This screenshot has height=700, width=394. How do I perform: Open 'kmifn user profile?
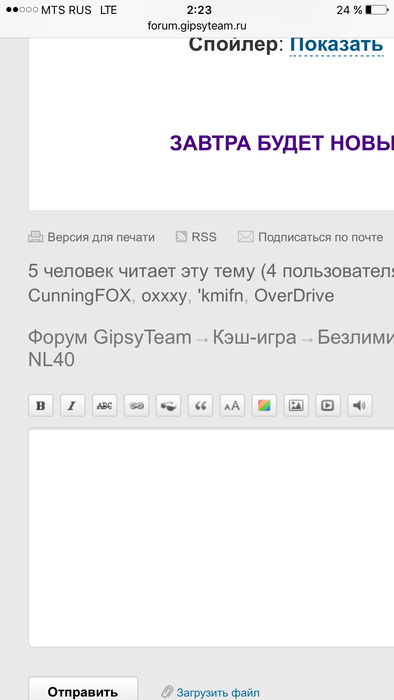(x=220, y=296)
